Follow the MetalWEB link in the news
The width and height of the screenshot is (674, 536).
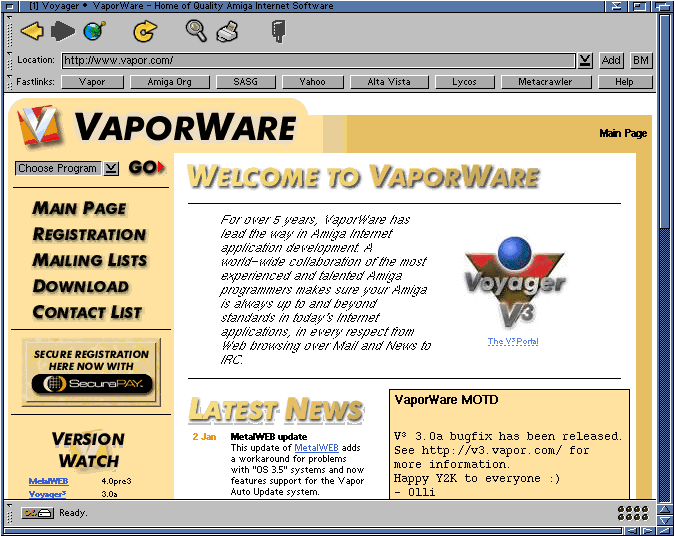[316, 448]
